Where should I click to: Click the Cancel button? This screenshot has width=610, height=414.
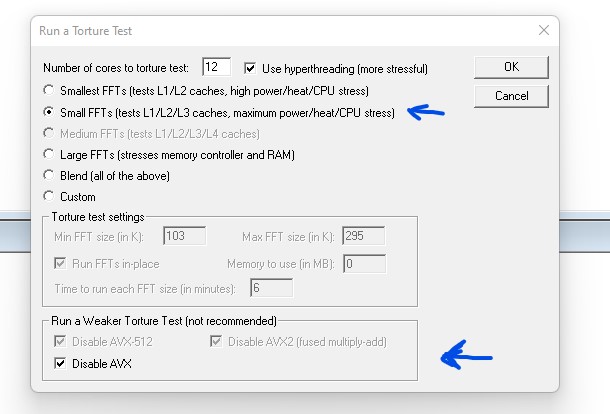click(511, 96)
